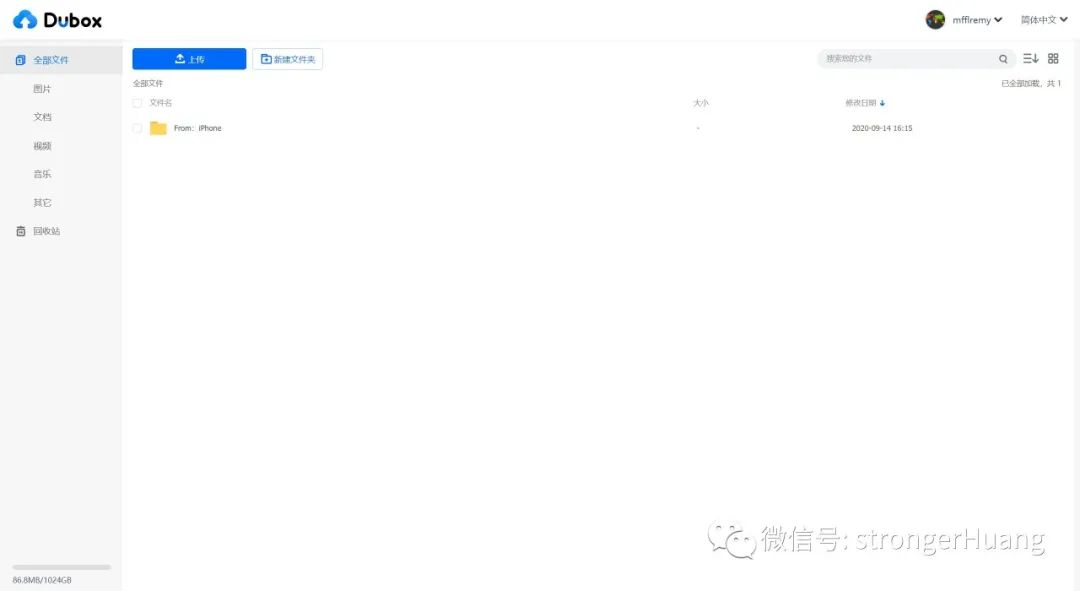Image resolution: width=1080 pixels, height=591 pixels.
Task: Switch to the 文档 (Documents) tab
Action: [42, 116]
